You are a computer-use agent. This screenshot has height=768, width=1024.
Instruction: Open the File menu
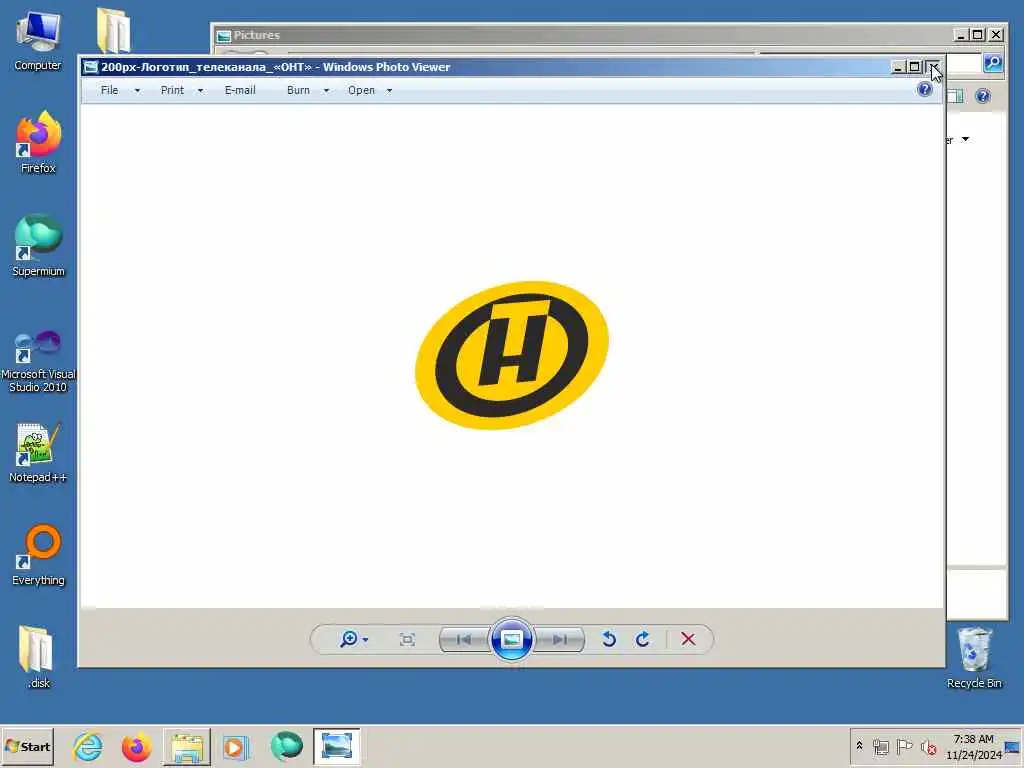coord(110,90)
